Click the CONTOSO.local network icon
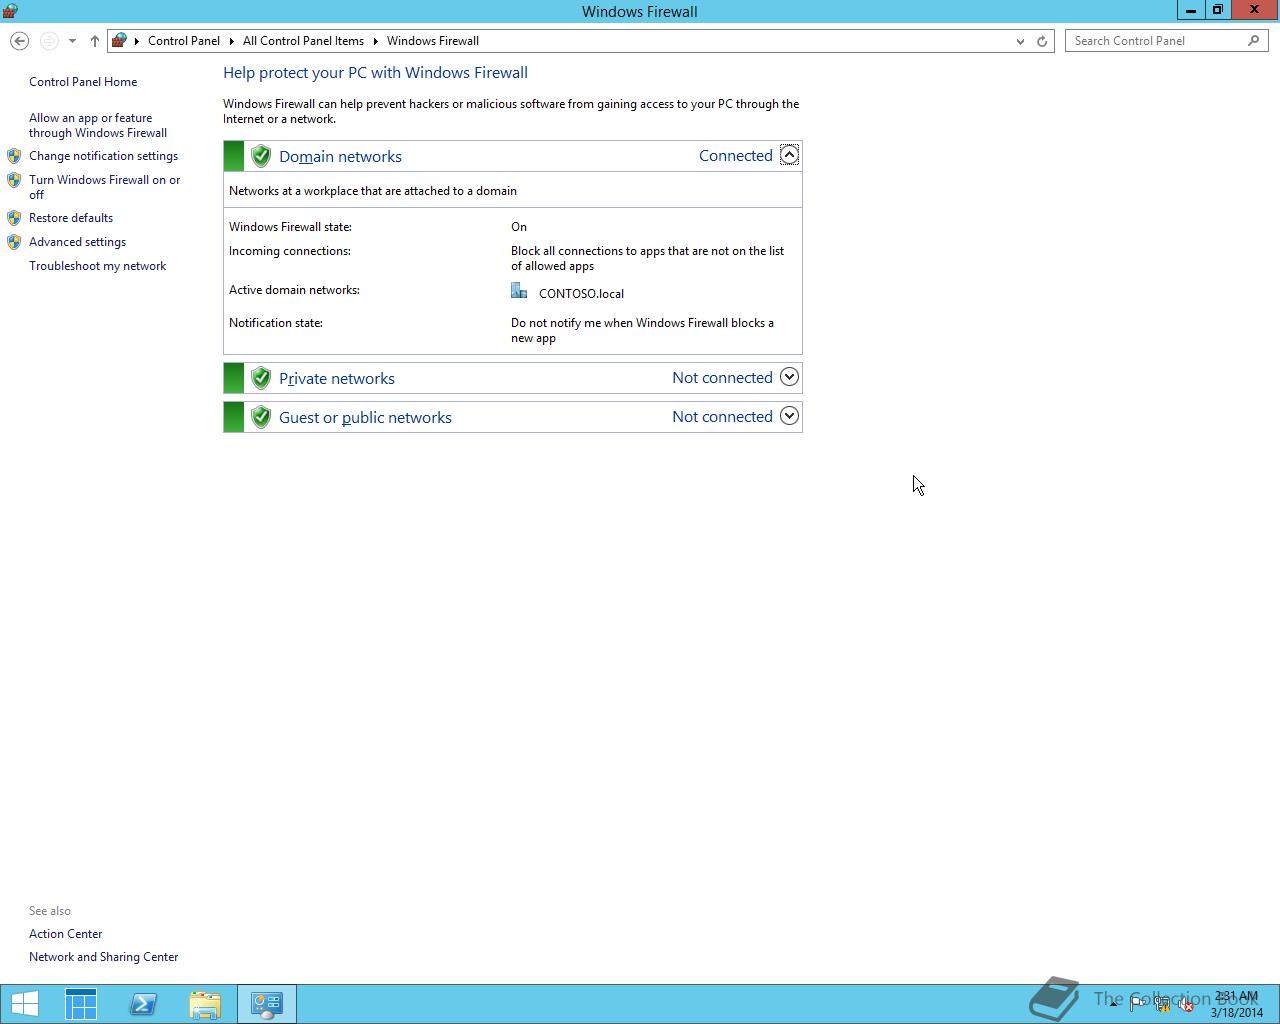1280x1024 pixels. click(519, 291)
